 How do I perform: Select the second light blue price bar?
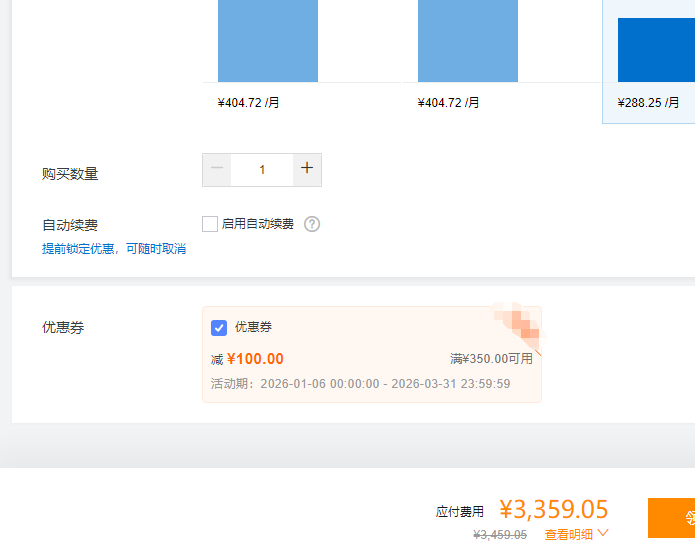[467, 40]
